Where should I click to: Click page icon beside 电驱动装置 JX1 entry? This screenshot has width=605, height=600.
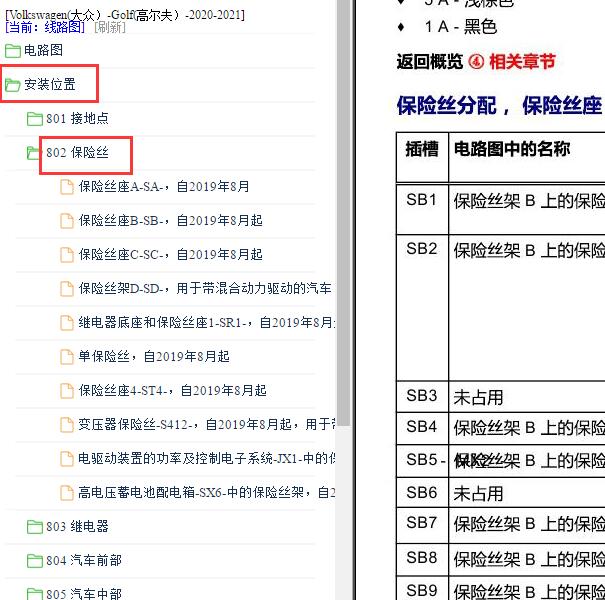tap(67, 458)
